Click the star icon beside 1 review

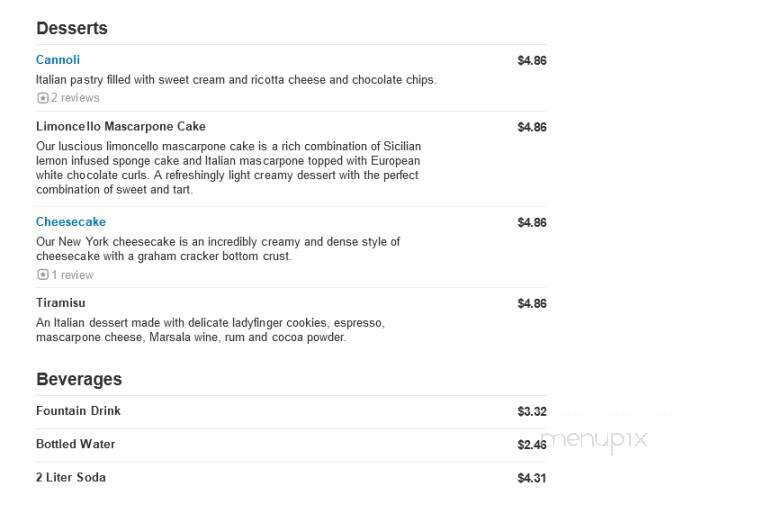pos(43,275)
